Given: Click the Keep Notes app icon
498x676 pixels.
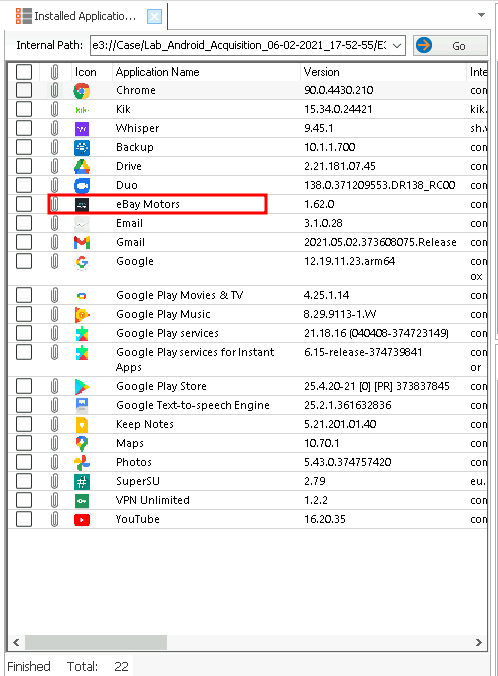Looking at the screenshot, I should [82, 425].
